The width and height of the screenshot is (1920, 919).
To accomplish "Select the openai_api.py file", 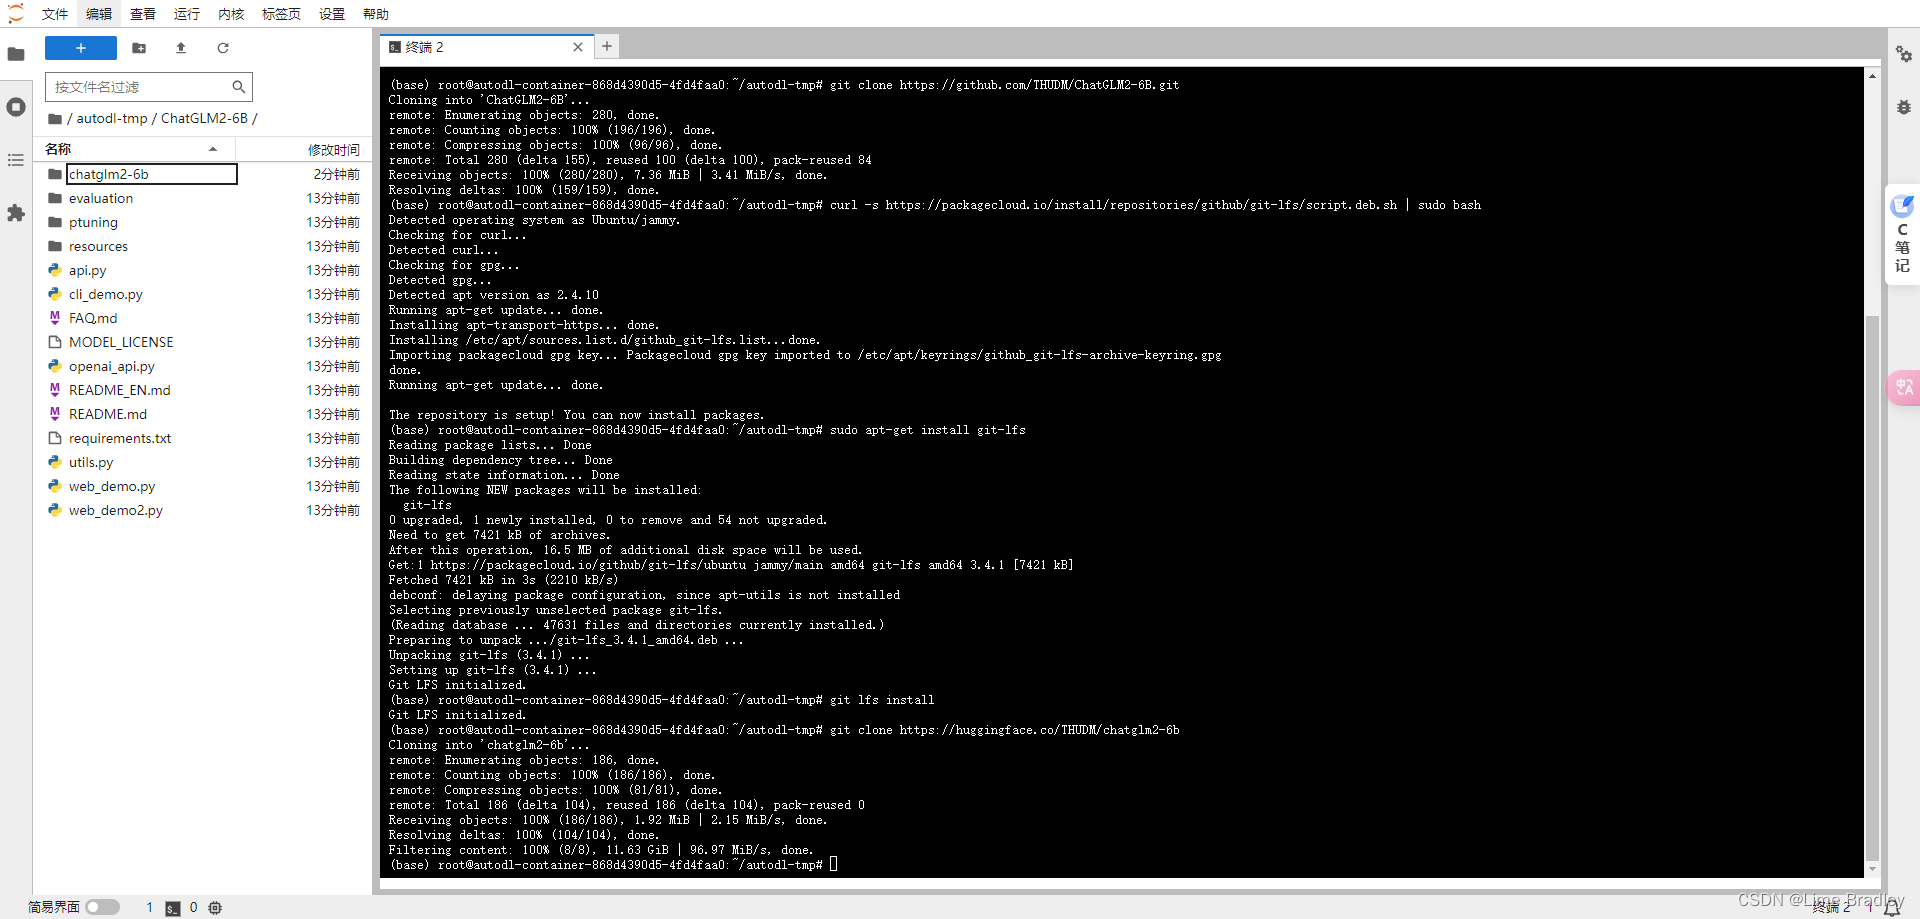I will click(x=203, y=366).
